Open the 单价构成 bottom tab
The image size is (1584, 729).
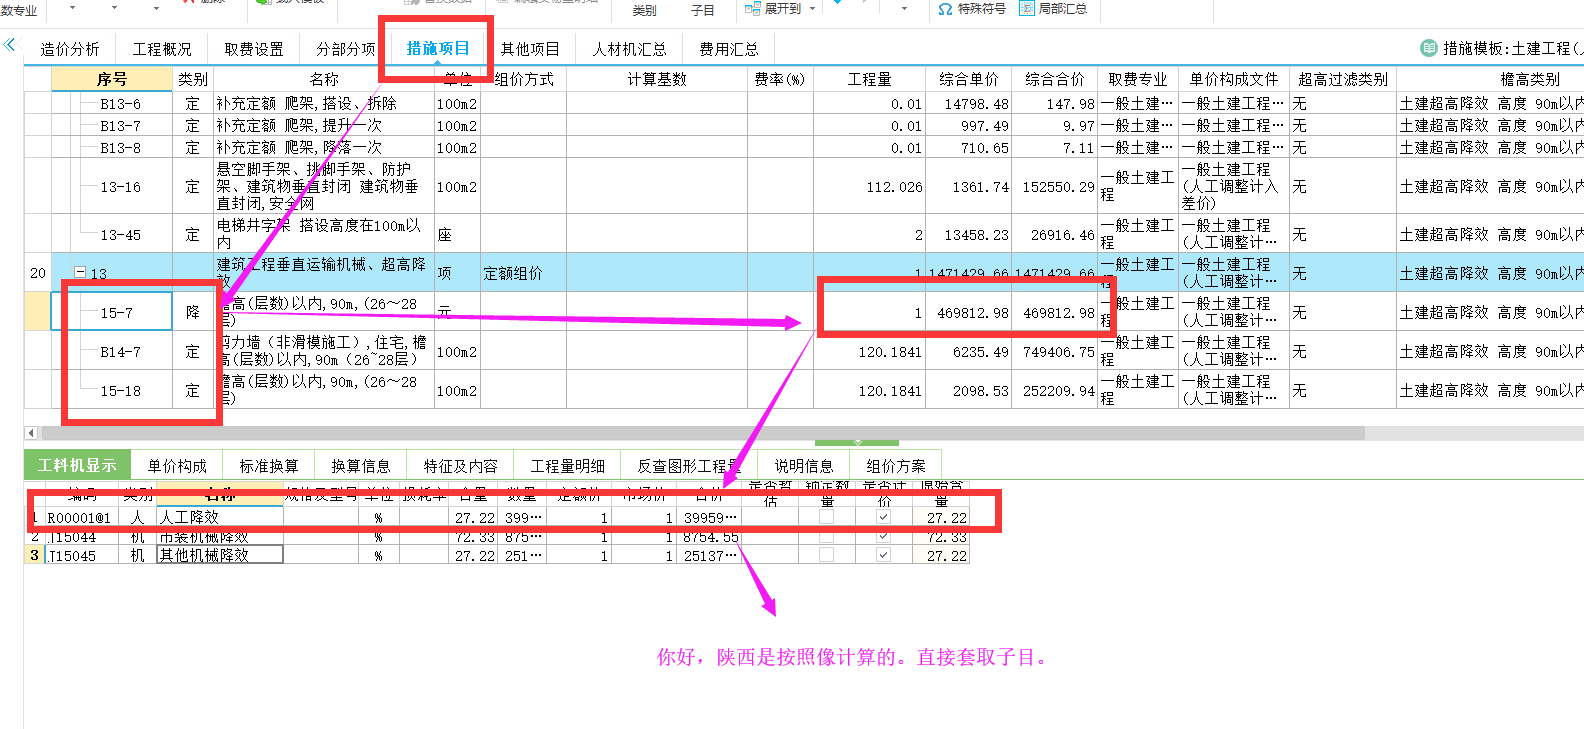tap(177, 466)
